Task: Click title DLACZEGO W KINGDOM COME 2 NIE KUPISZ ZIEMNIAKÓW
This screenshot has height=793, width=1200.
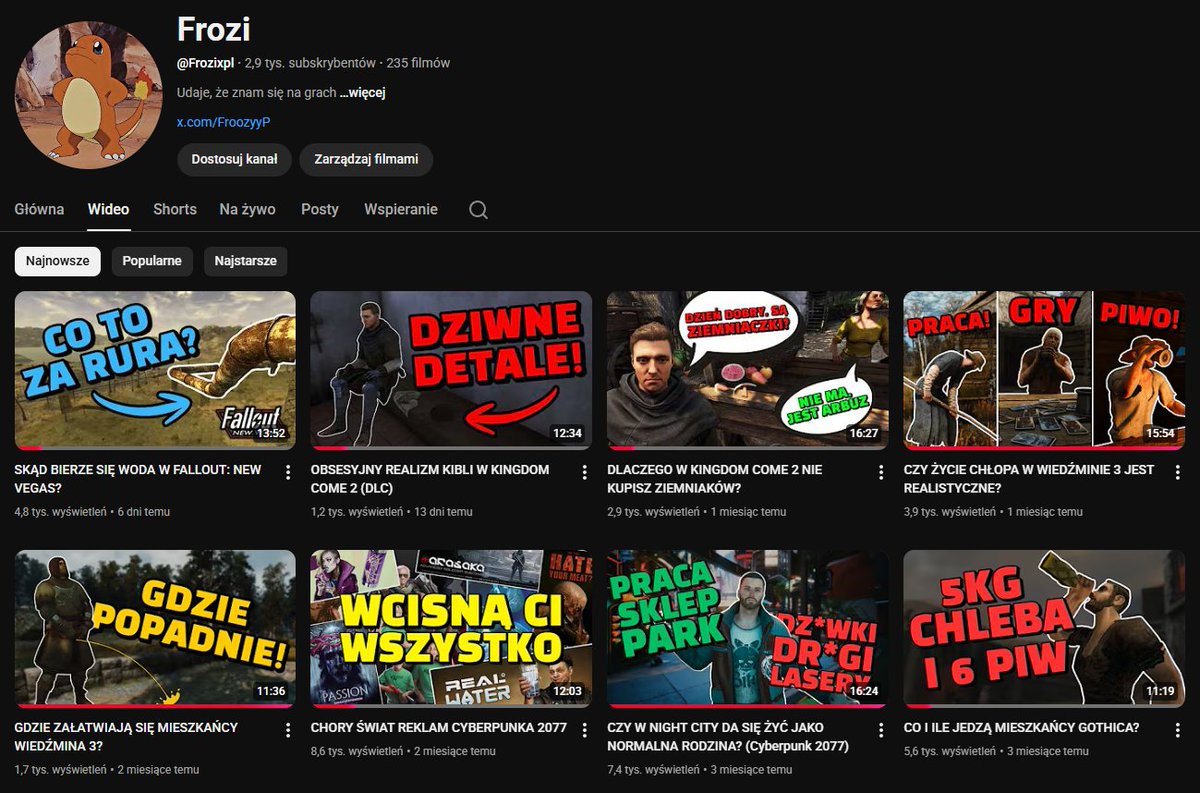Action: click(714, 479)
